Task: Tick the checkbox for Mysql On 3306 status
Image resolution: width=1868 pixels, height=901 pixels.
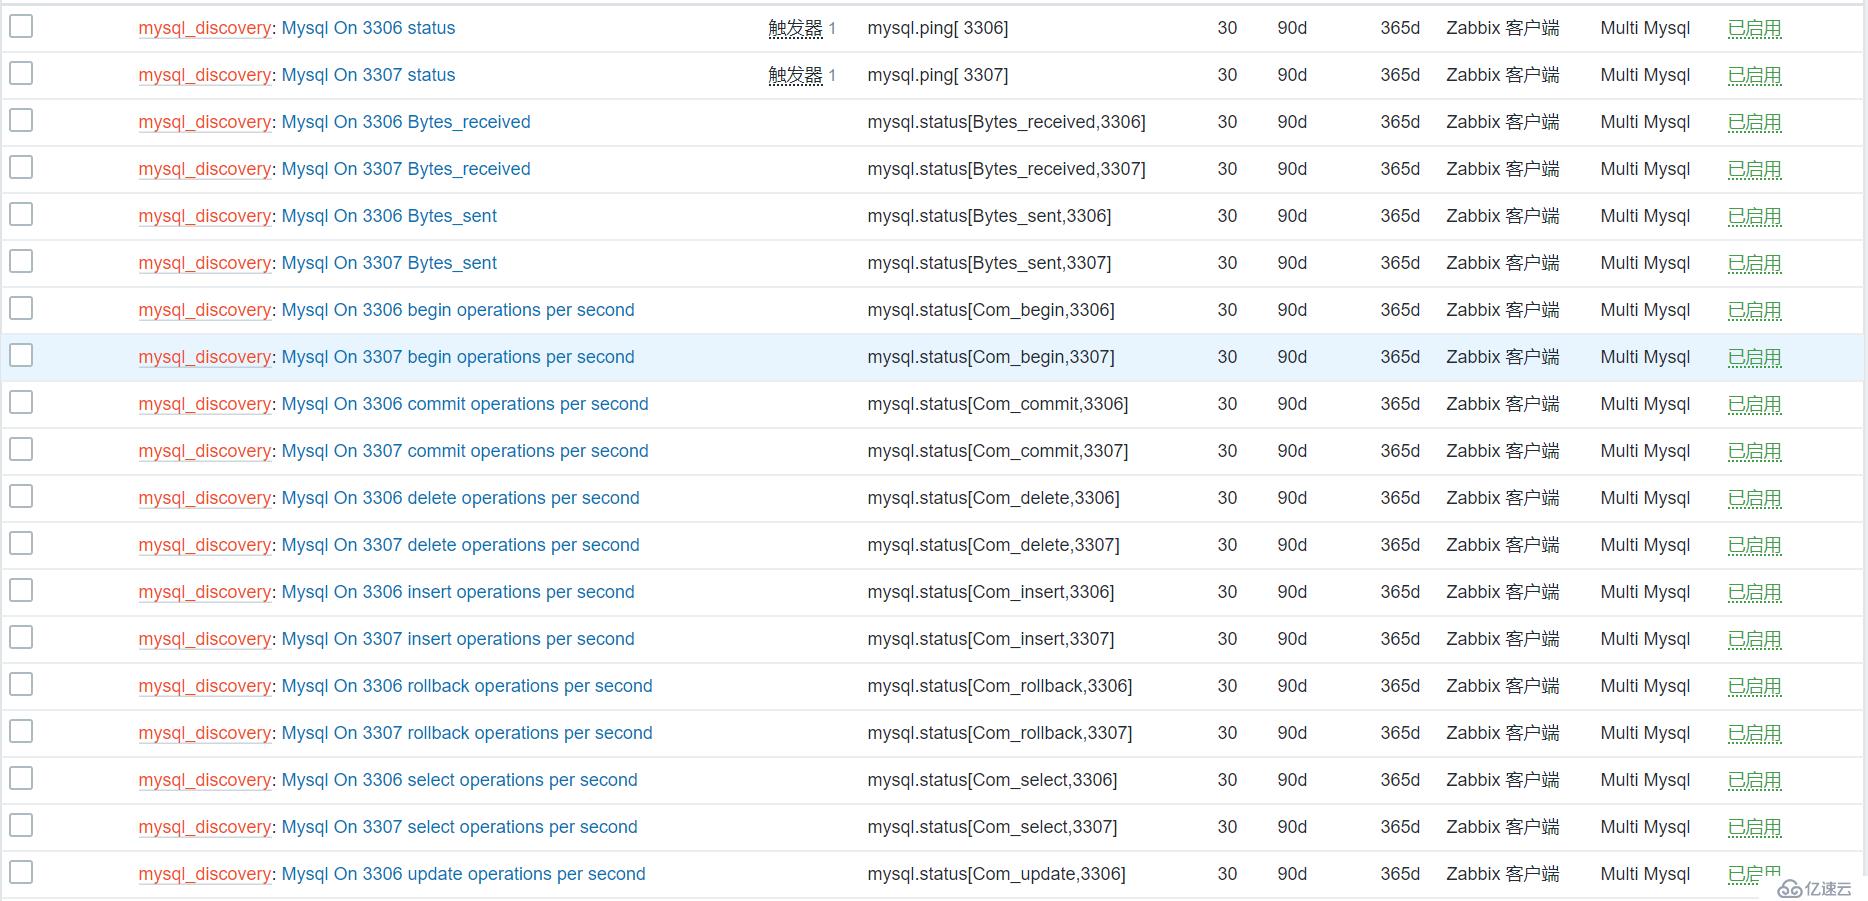Action: (x=21, y=26)
